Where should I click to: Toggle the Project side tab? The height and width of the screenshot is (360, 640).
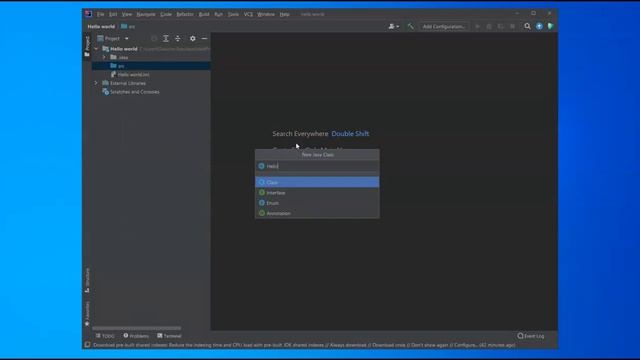87,46
